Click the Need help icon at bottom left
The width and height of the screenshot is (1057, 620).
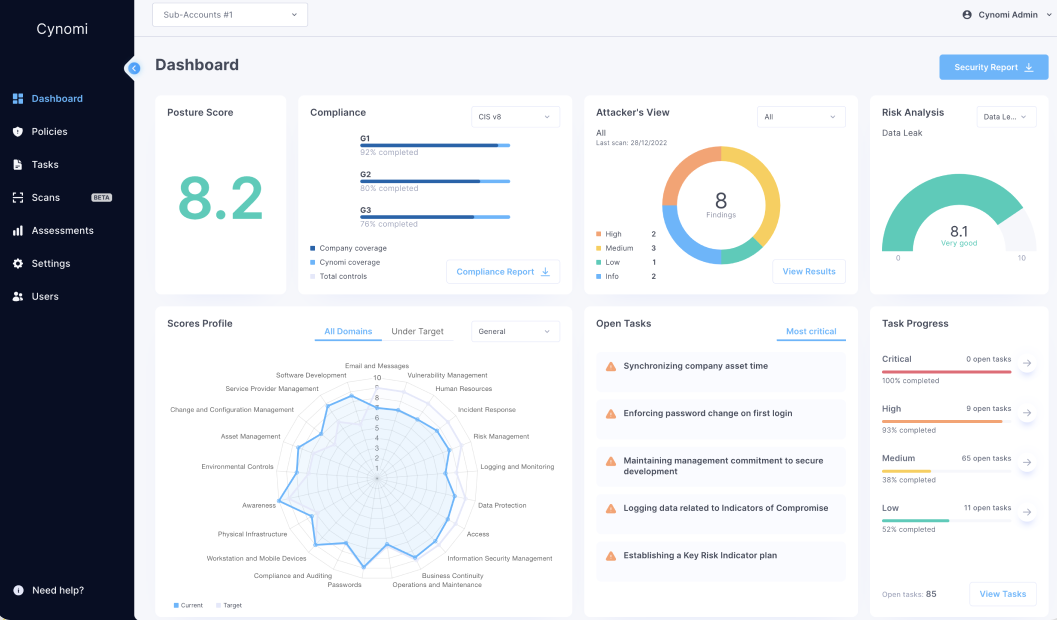(18, 590)
